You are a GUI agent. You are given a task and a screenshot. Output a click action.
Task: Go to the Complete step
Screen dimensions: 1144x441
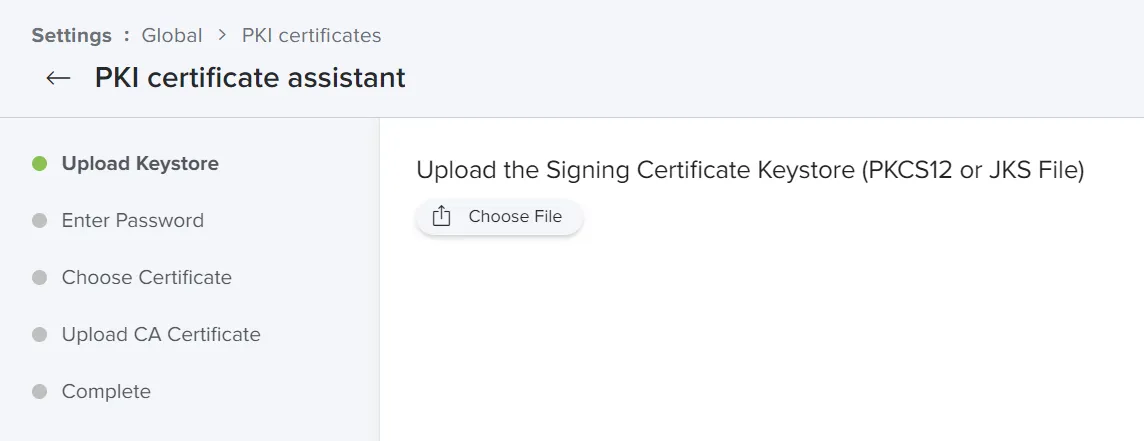[107, 391]
